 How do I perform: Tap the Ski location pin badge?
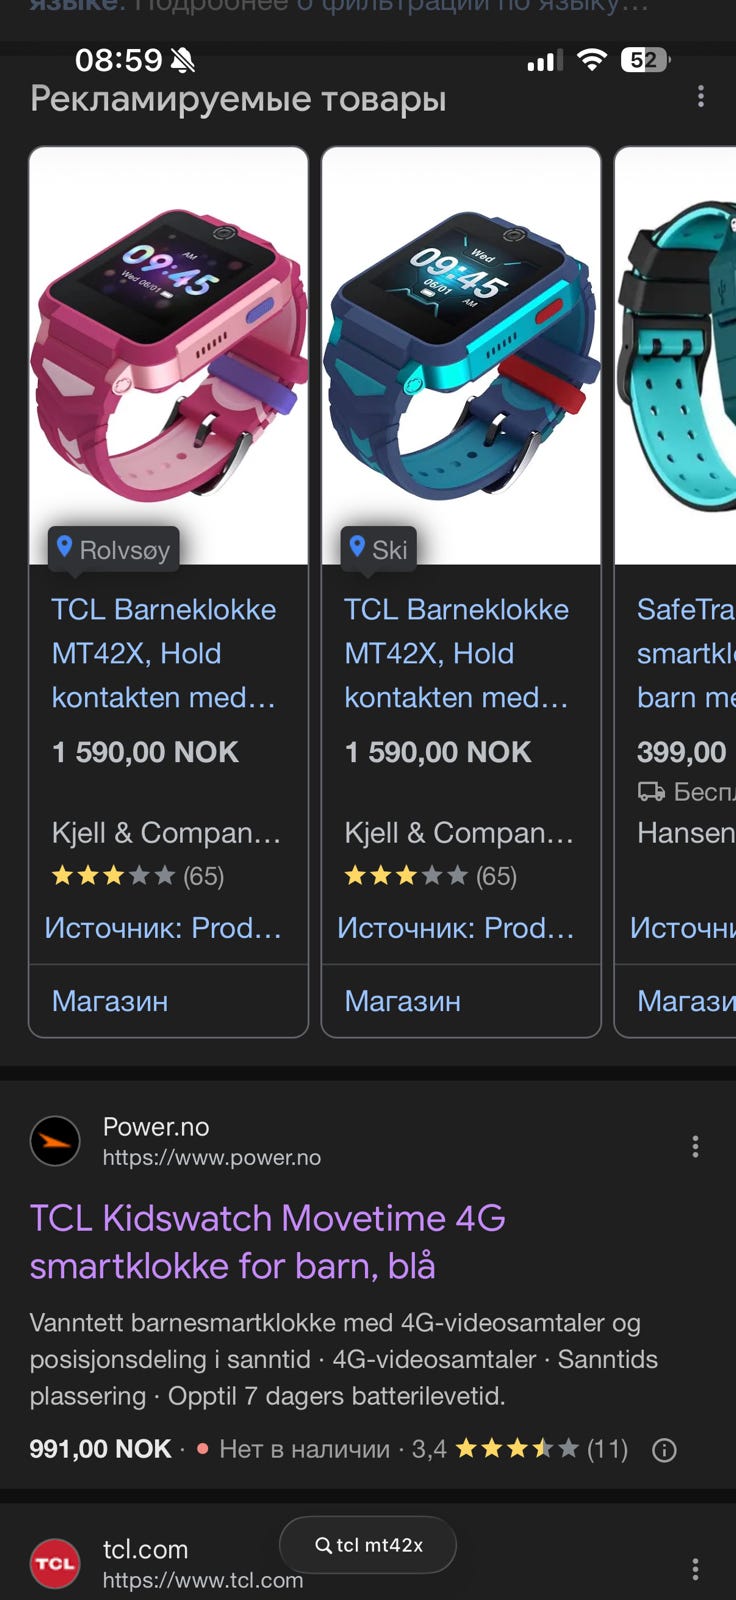pyautogui.click(x=378, y=549)
